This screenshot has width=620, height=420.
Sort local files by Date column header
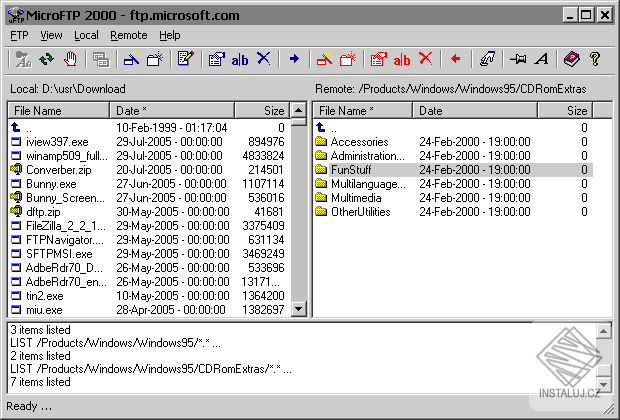pyautogui.click(x=172, y=111)
